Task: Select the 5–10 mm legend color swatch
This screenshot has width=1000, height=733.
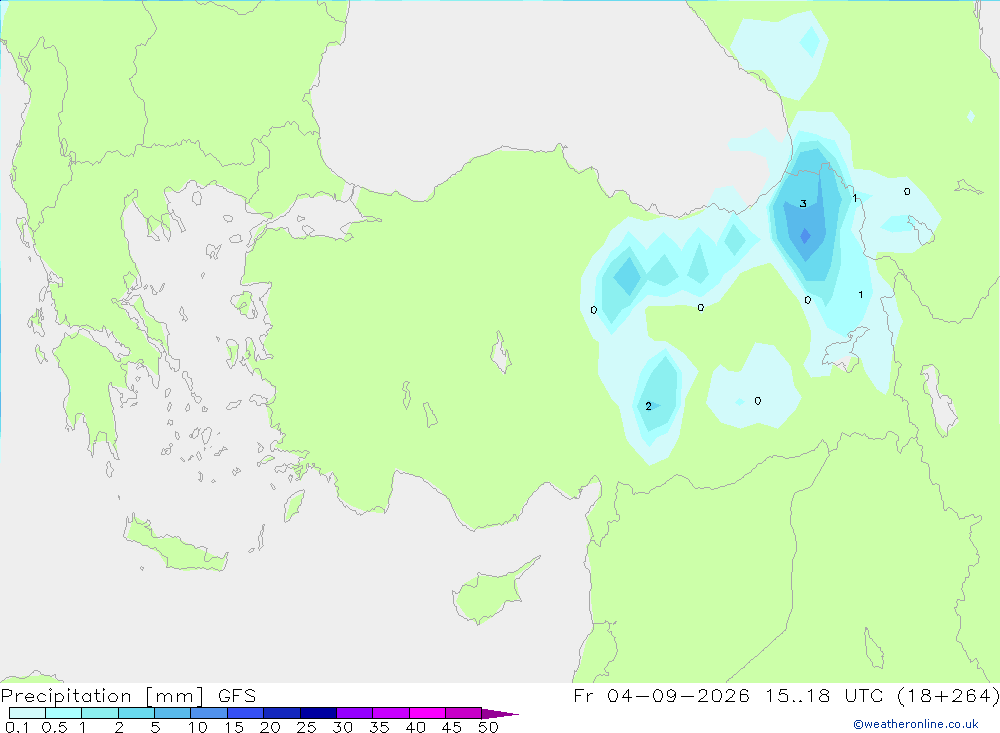Action: point(173,713)
